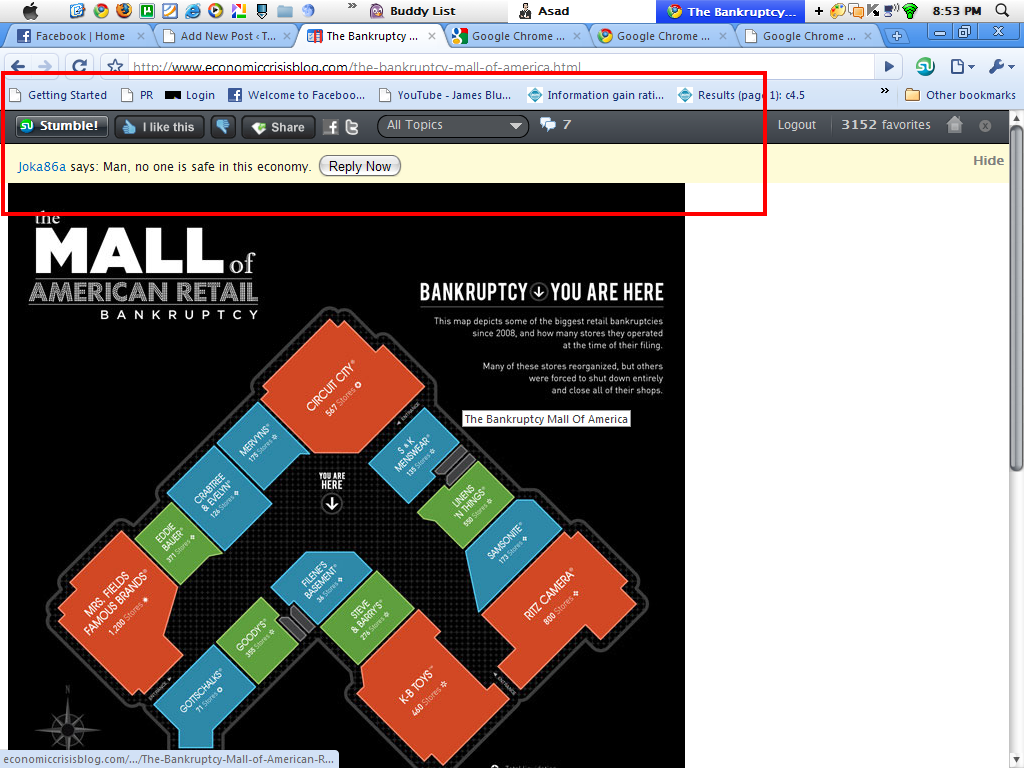The image size is (1024, 768).
Task: Open the Information gain ratio bookmark
Action: pyautogui.click(x=596, y=95)
